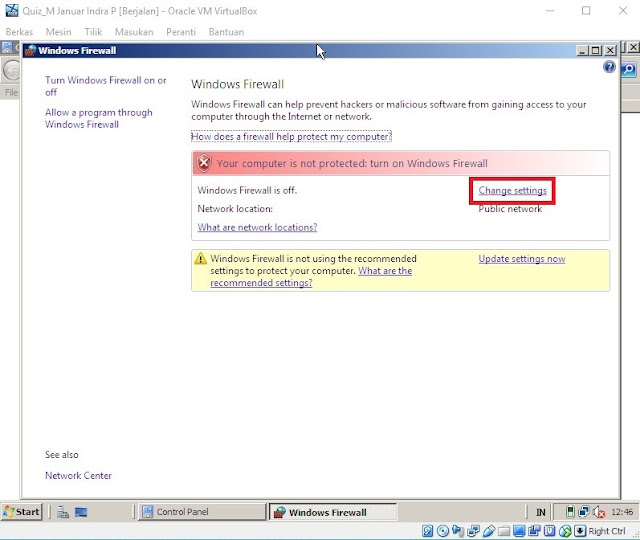The image size is (640, 540).
Task: Open the VirtualBox hard disk status icon
Action: click(428, 531)
